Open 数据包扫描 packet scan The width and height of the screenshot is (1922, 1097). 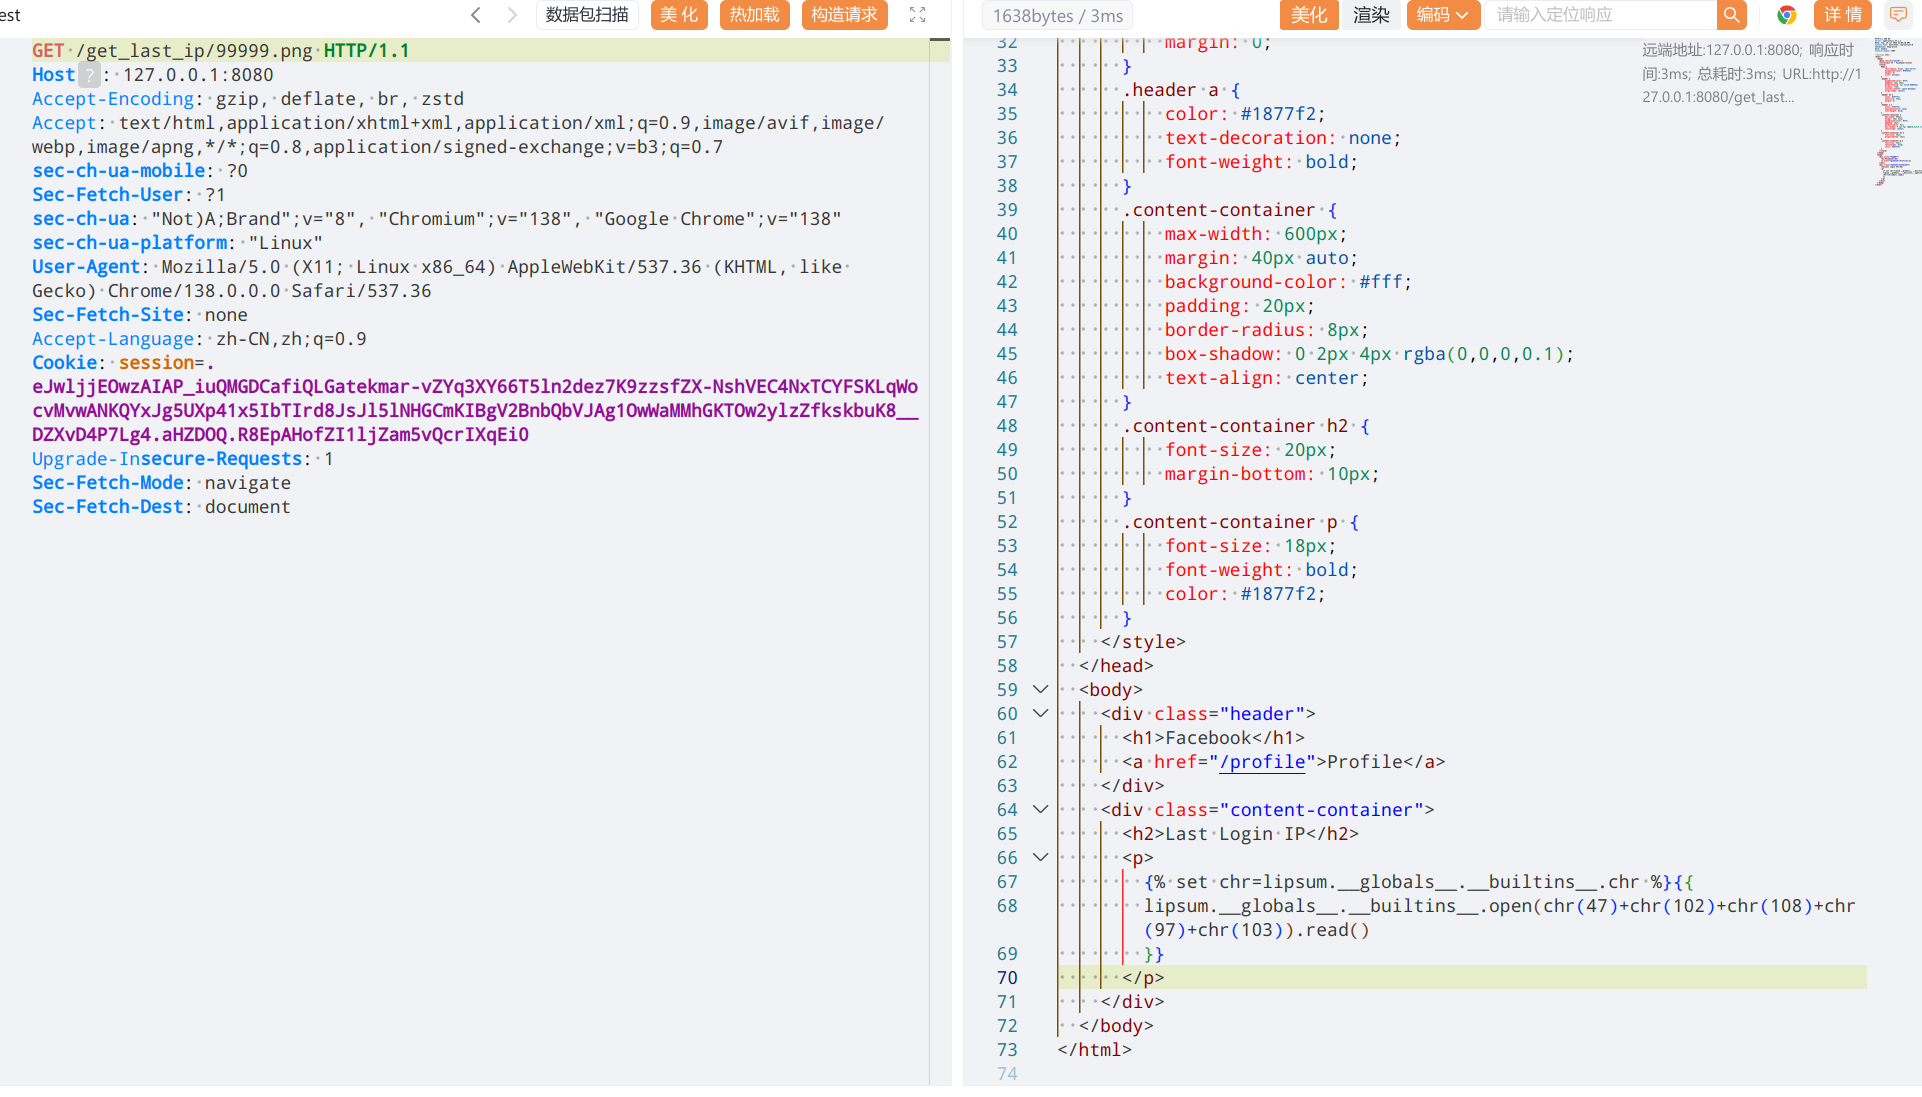click(x=587, y=15)
